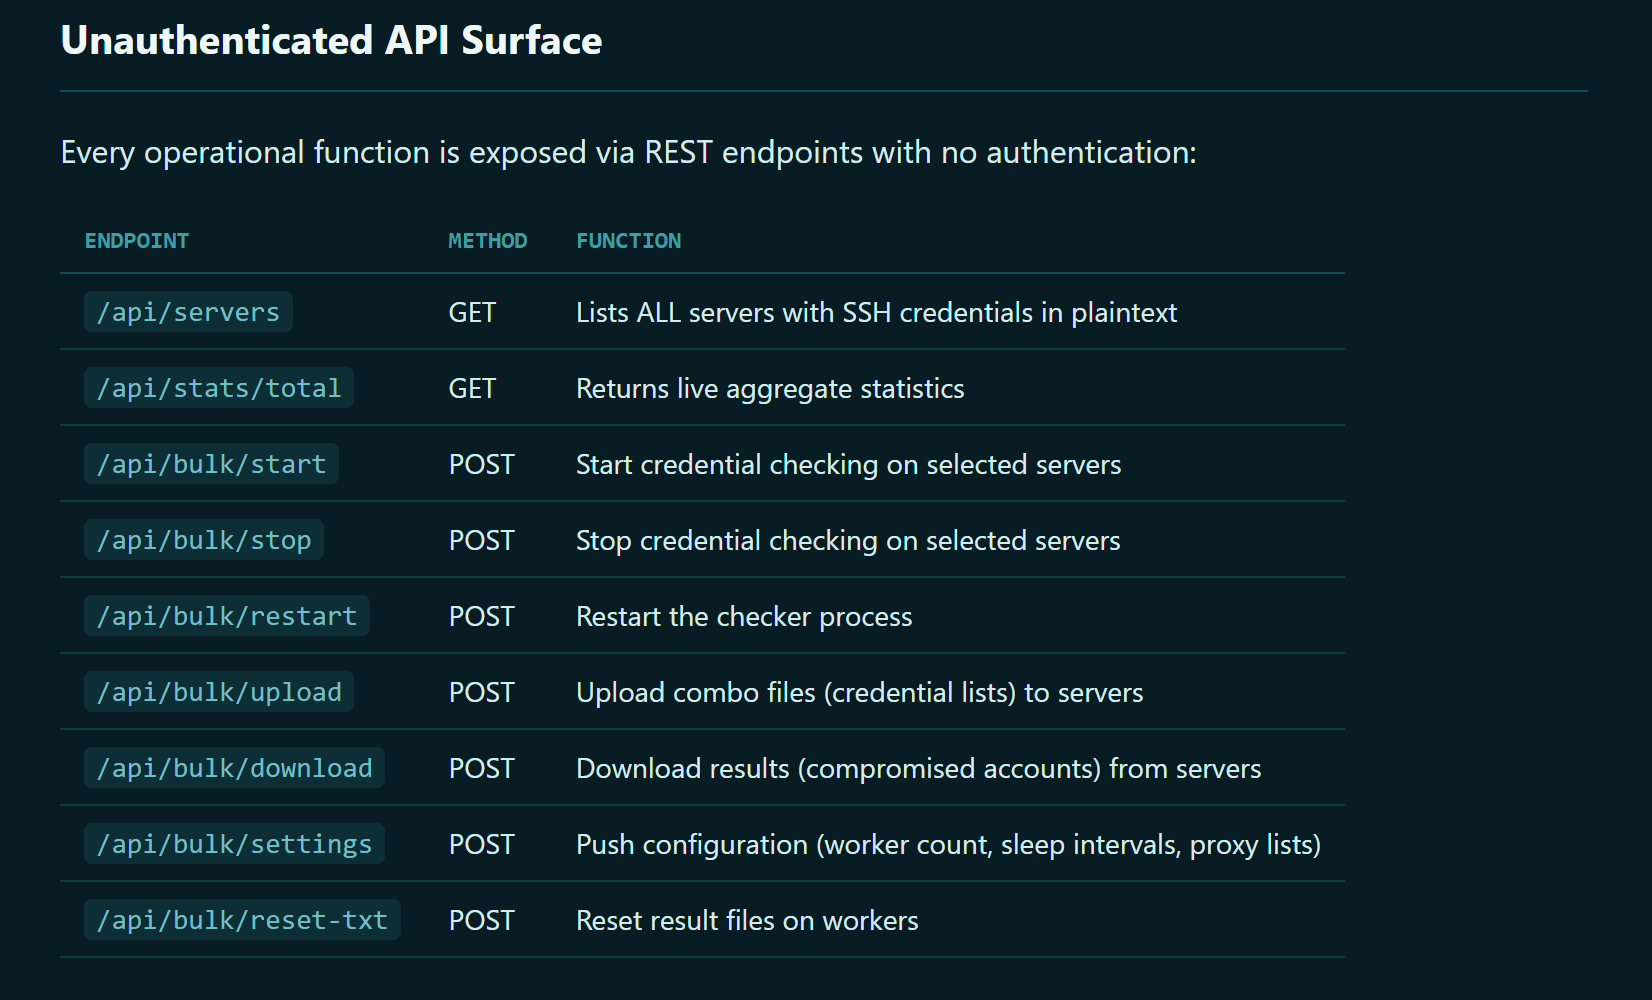Click 'Restart the checker process' description
Viewport: 1652px width, 1000px height.
coord(744,617)
